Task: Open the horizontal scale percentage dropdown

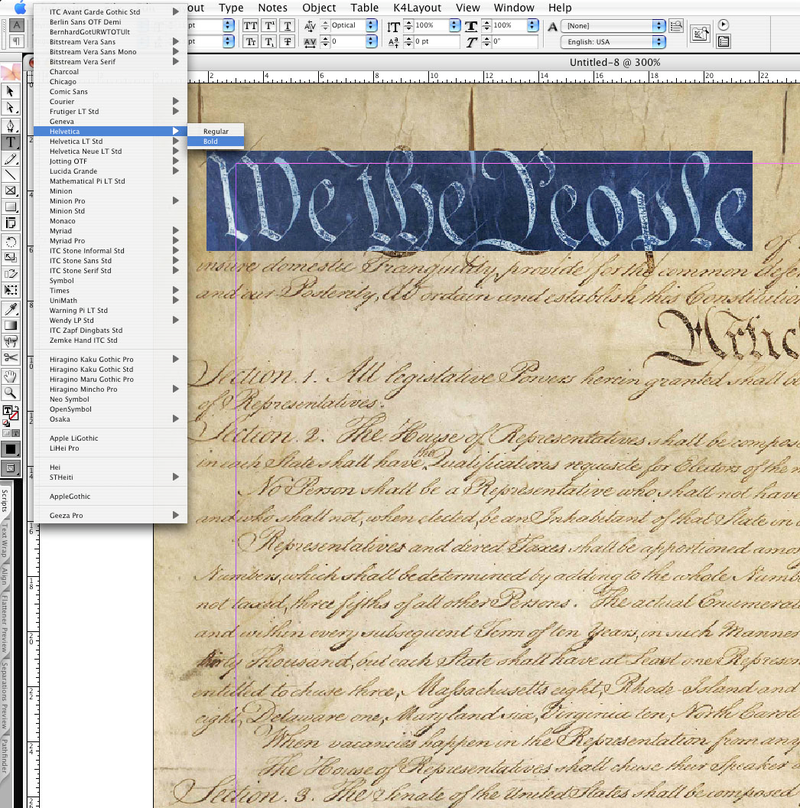Action: tap(532, 25)
